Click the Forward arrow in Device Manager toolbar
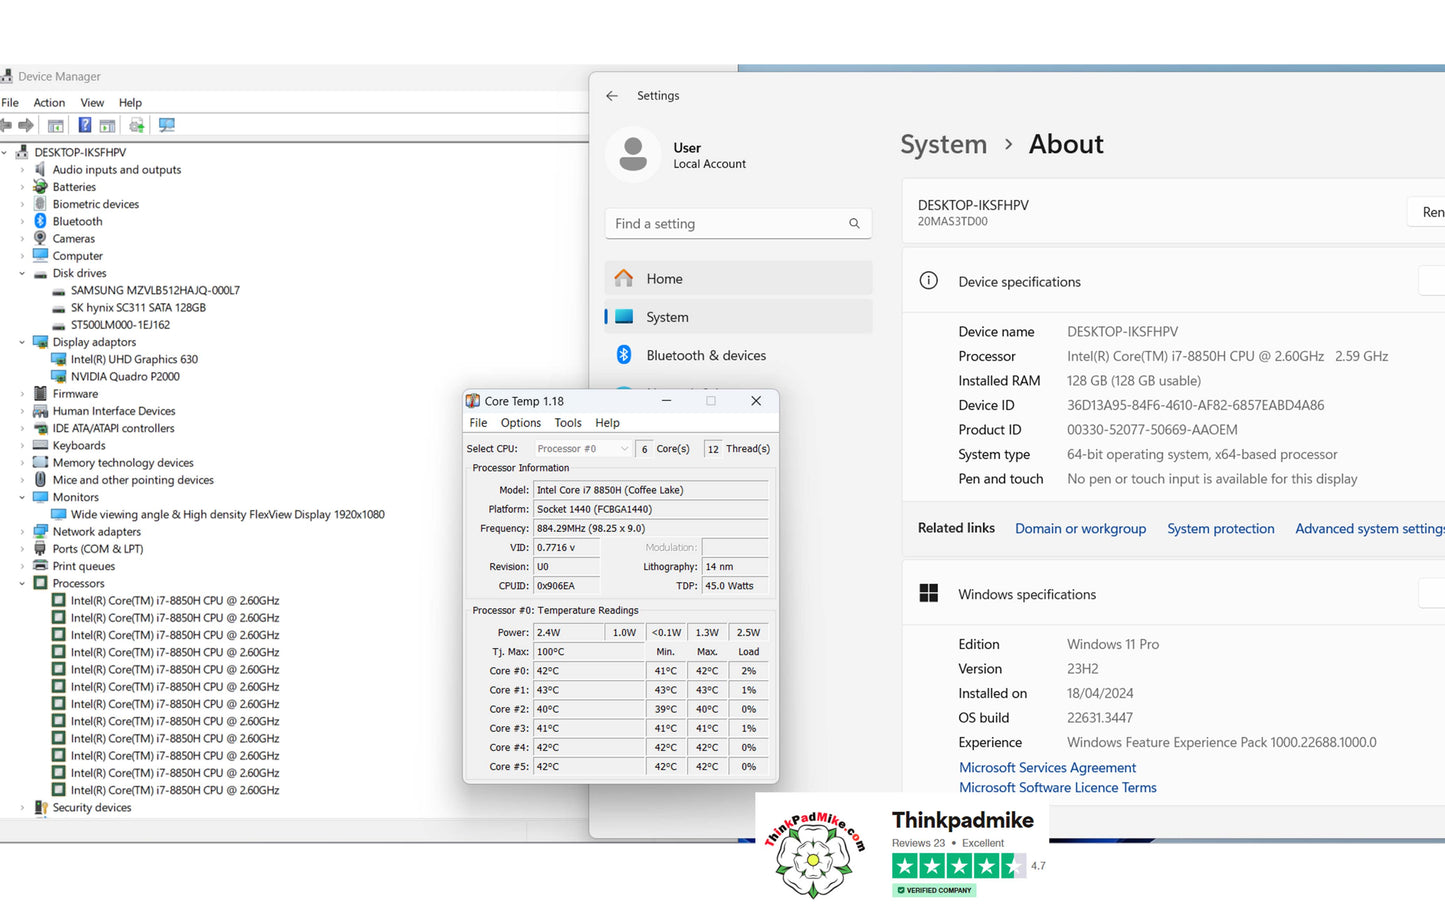Screen dimensions: 1445x908 (x=26, y=125)
